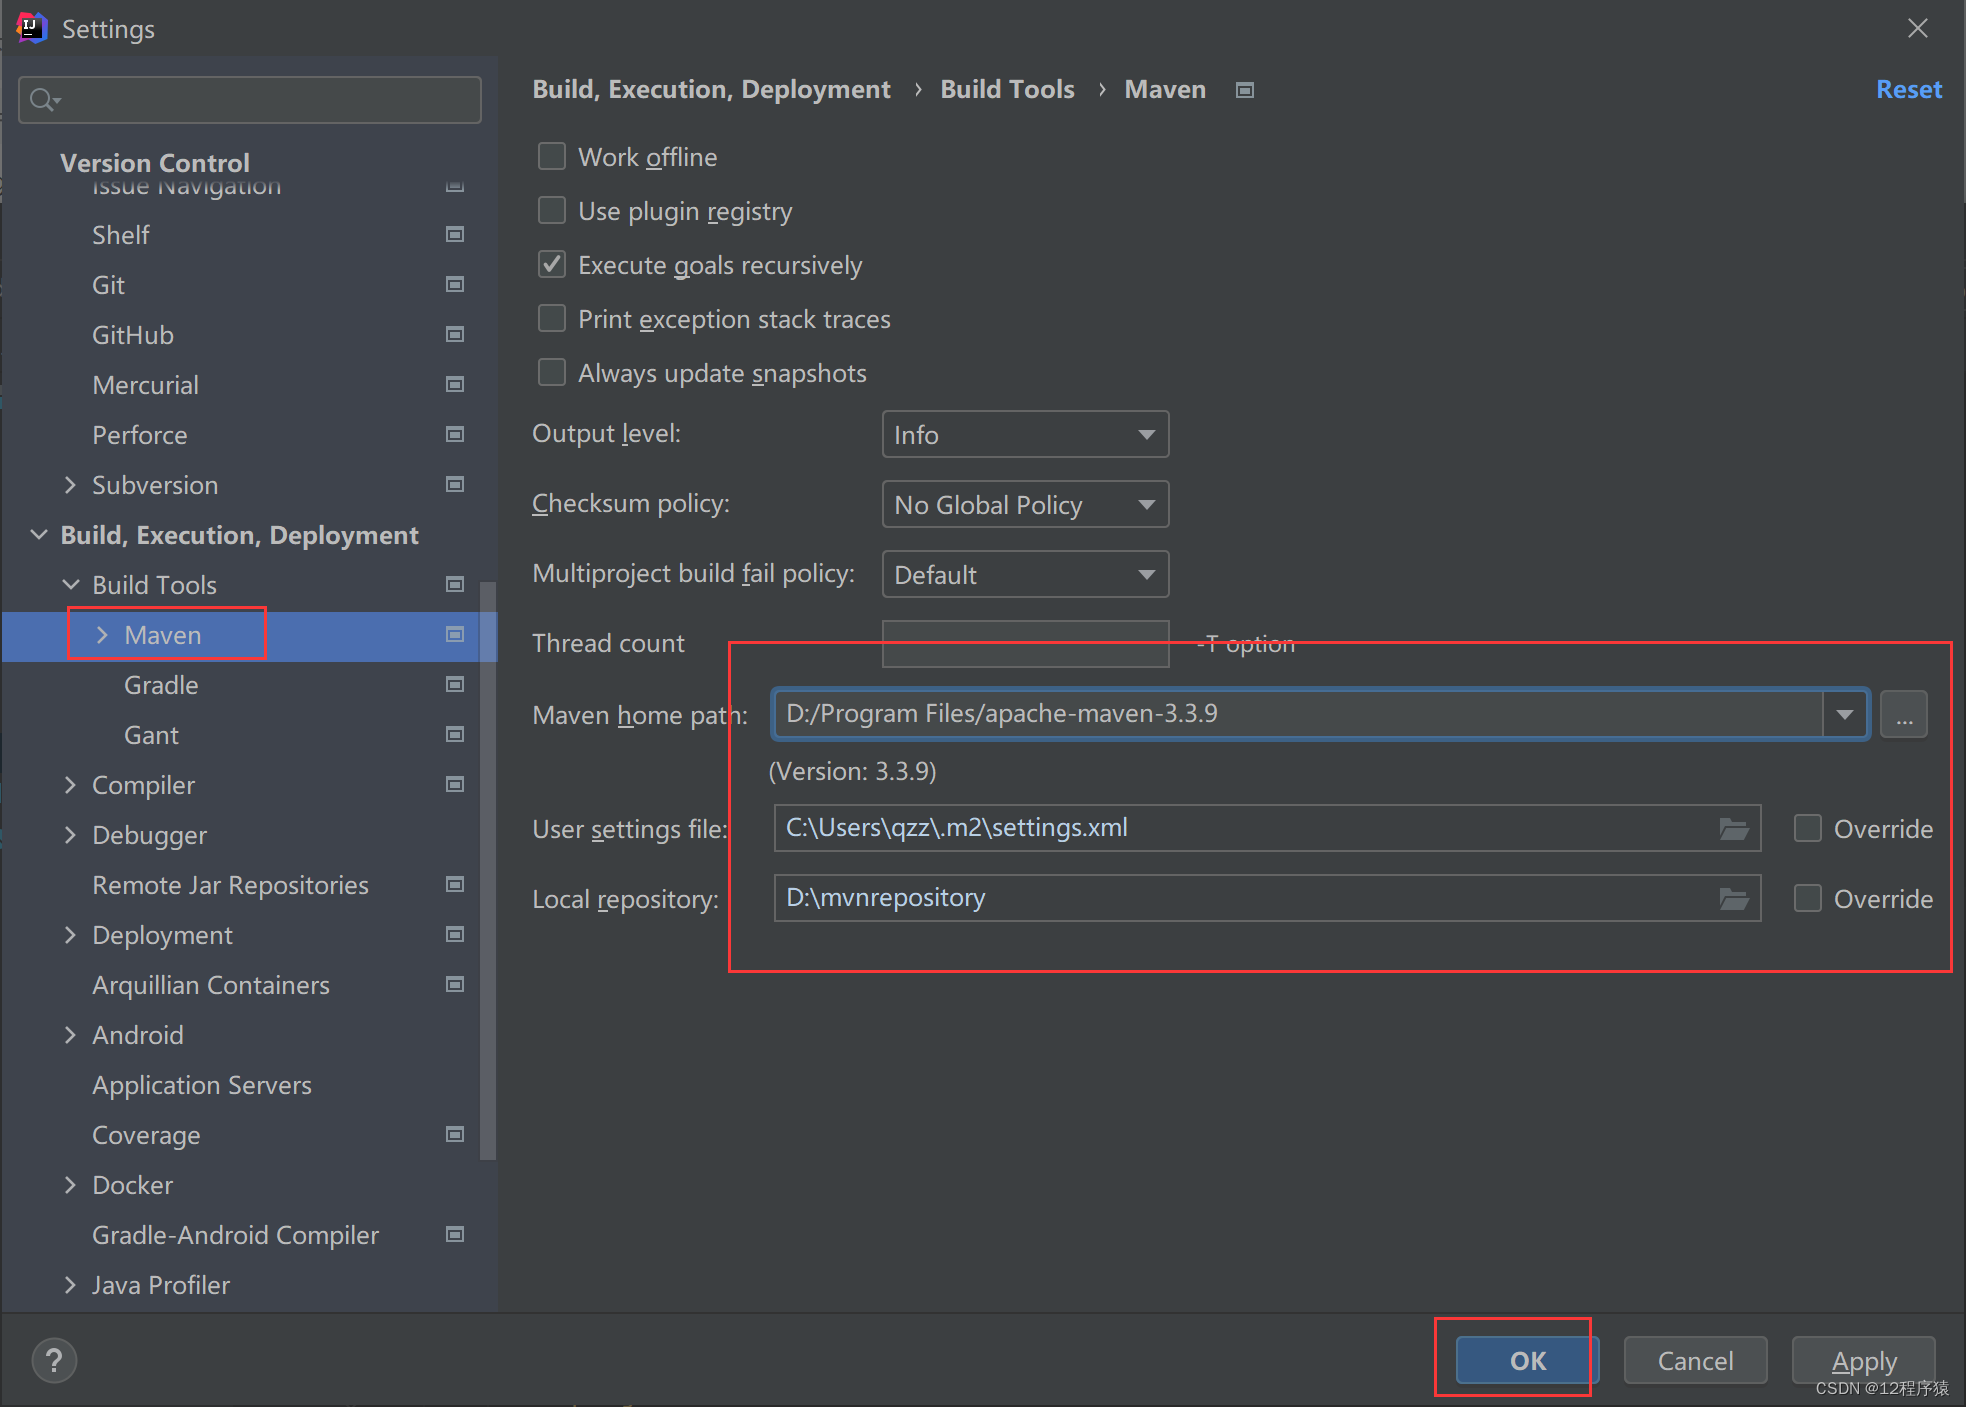1966x1407 pixels.
Task: Expand the Android node
Action: (x=70, y=1035)
